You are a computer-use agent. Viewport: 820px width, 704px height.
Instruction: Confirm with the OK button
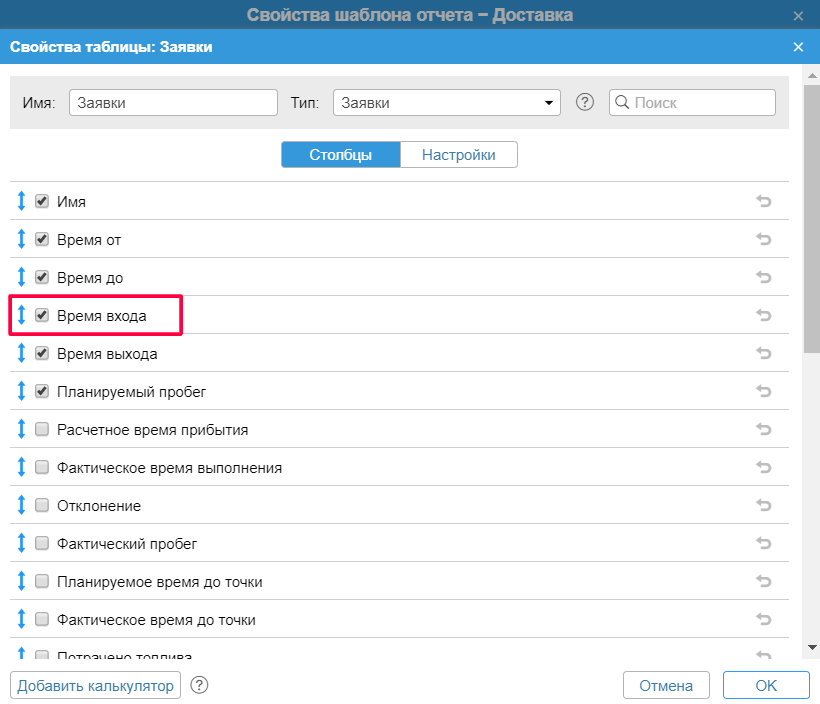click(x=766, y=686)
